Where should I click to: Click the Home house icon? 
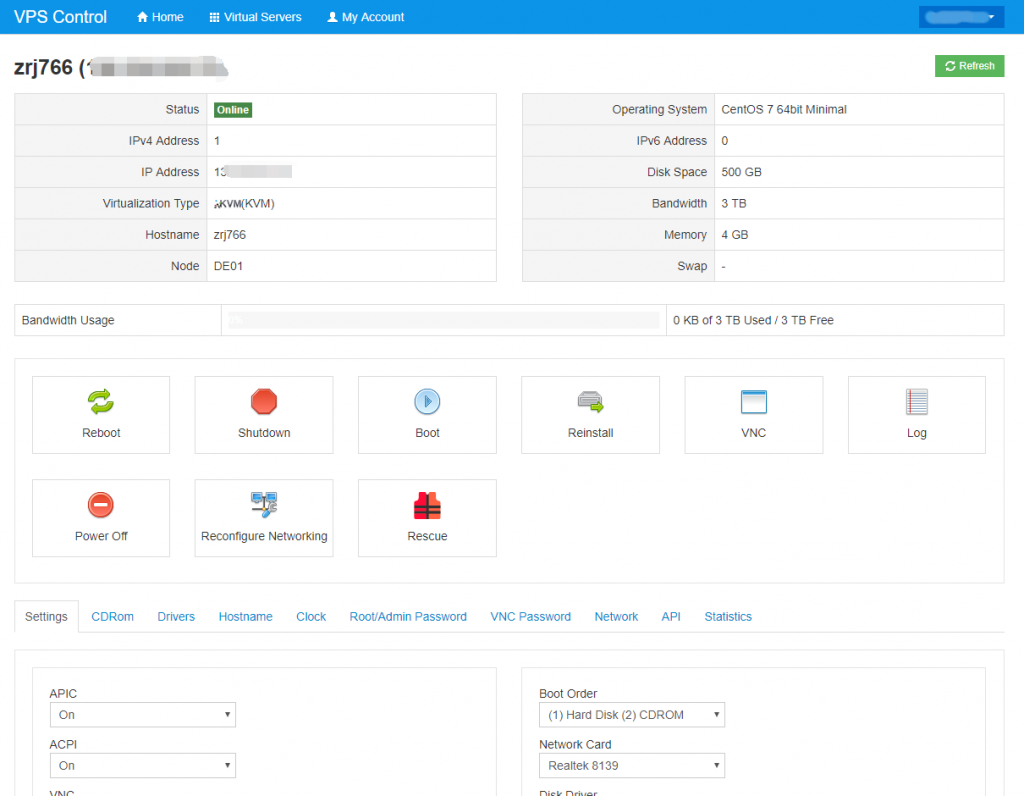142,17
